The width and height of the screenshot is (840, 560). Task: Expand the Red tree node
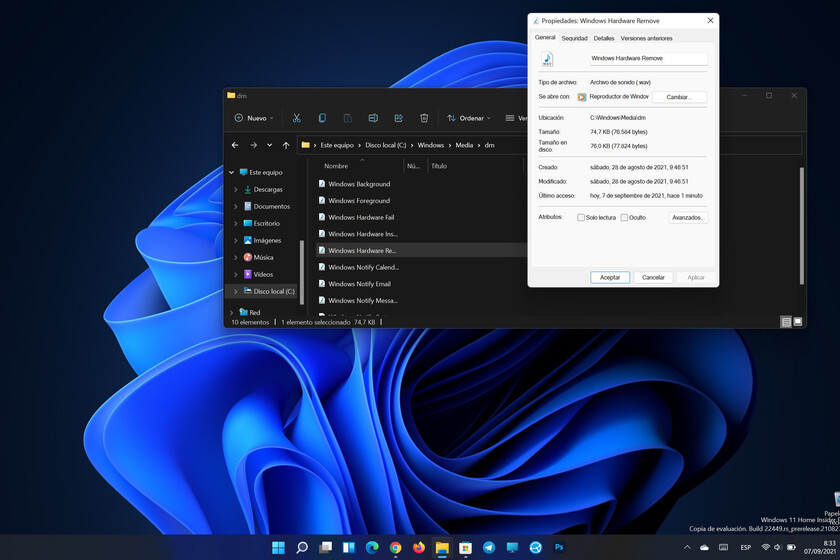coord(231,312)
